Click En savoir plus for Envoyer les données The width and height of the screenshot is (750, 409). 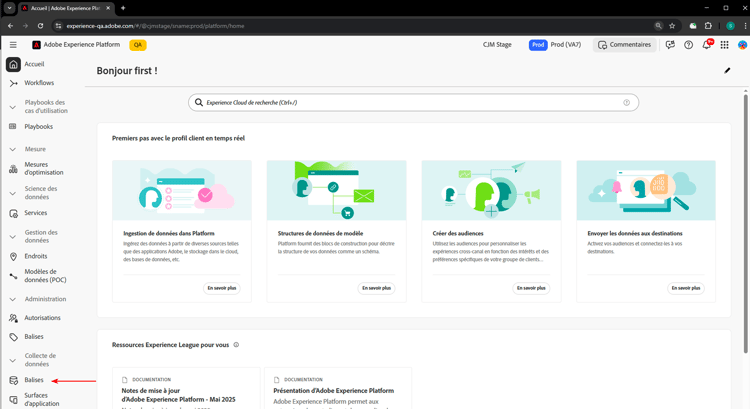(686, 288)
